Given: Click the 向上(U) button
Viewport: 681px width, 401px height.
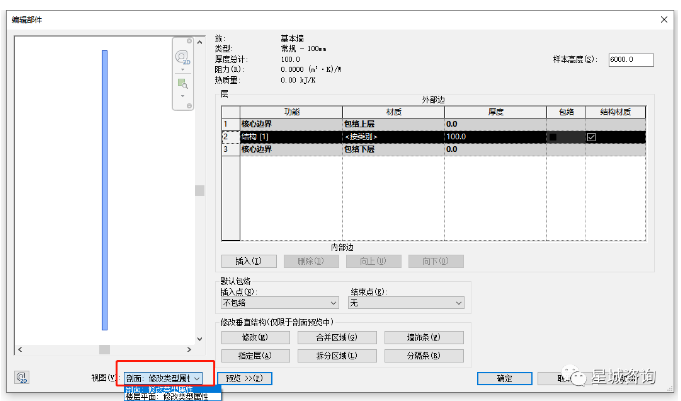Looking at the screenshot, I should [374, 261].
